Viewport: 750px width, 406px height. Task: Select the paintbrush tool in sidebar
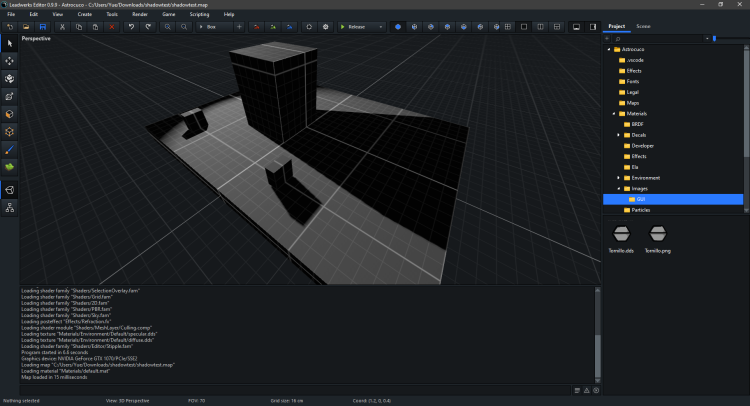tap(10, 147)
